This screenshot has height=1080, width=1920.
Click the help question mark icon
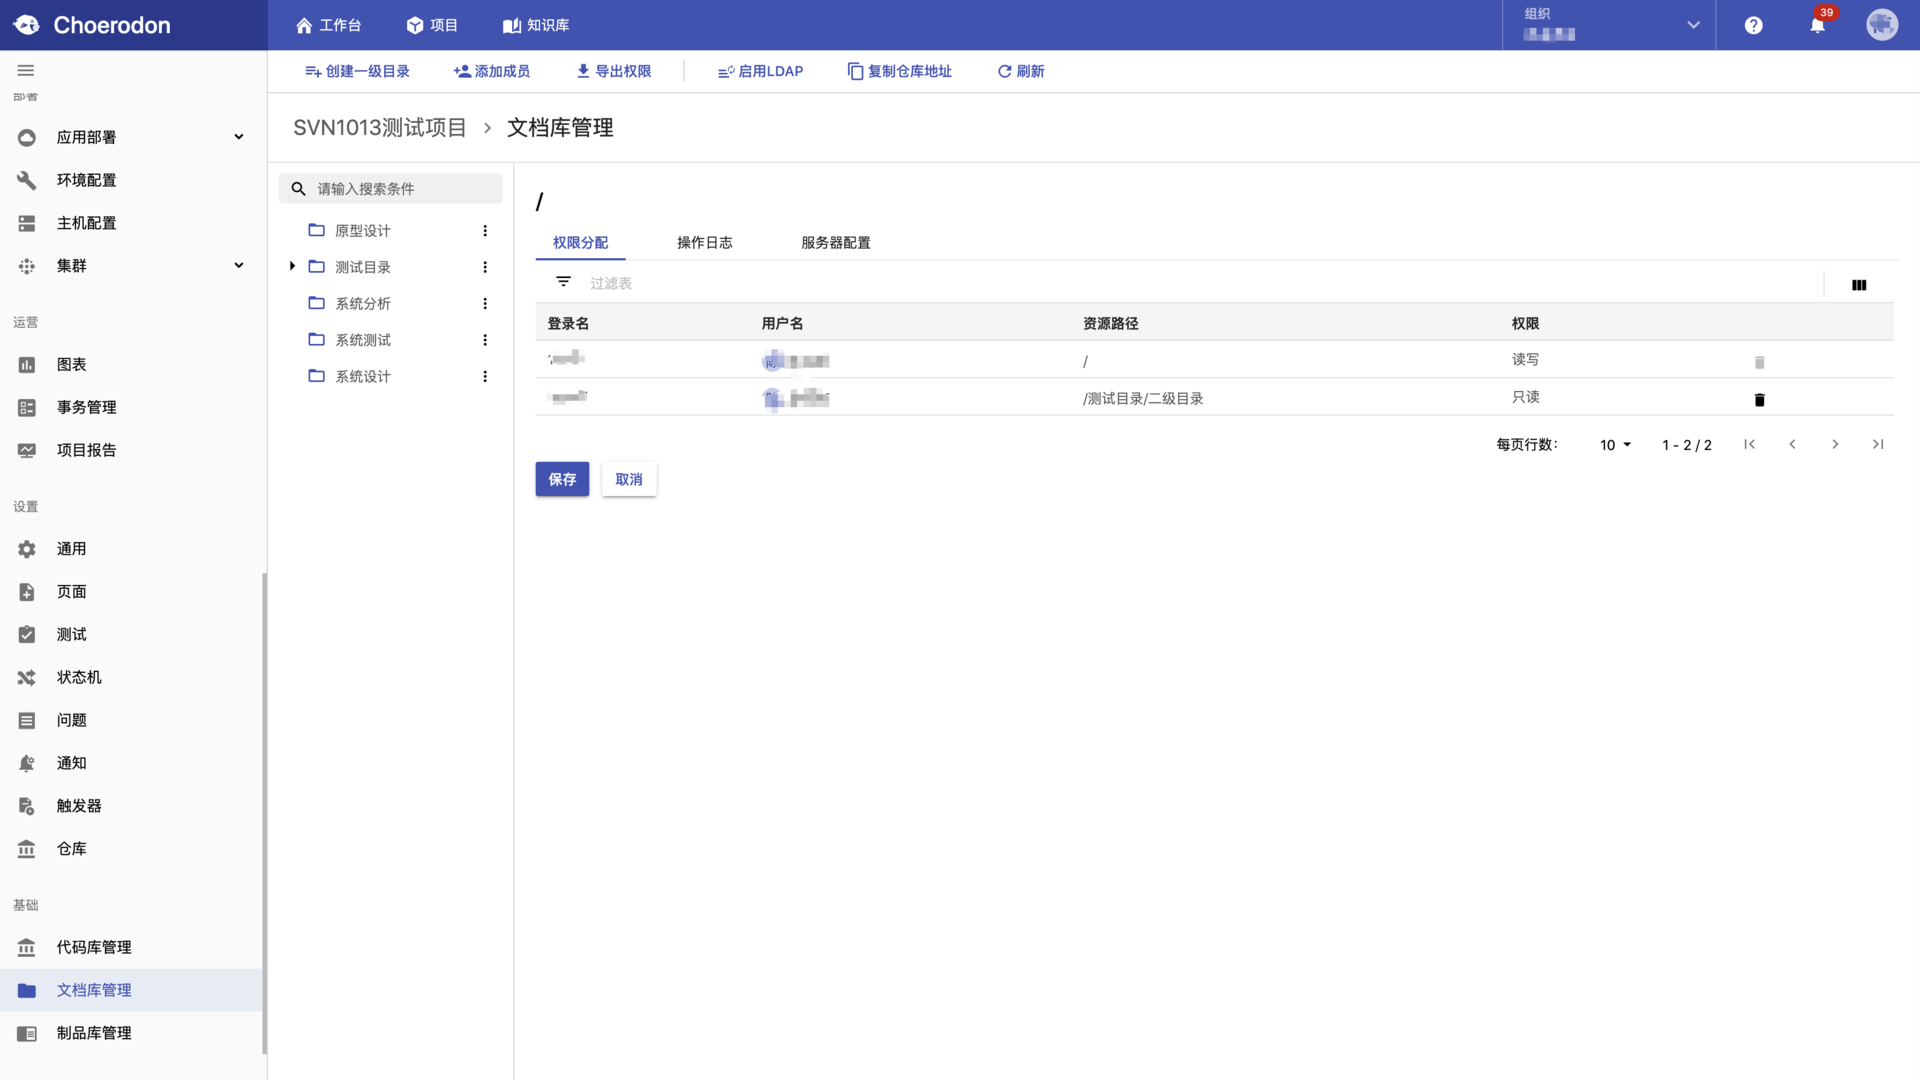tap(1754, 25)
